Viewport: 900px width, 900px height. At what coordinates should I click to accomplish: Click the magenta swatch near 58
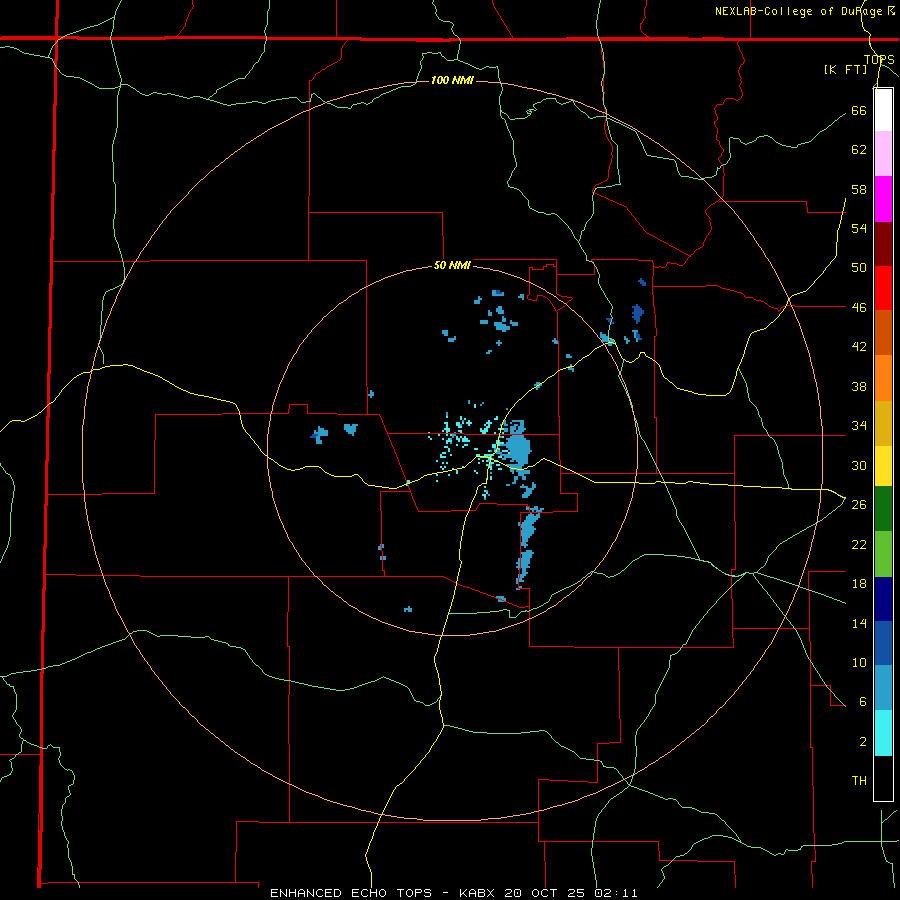883,199
